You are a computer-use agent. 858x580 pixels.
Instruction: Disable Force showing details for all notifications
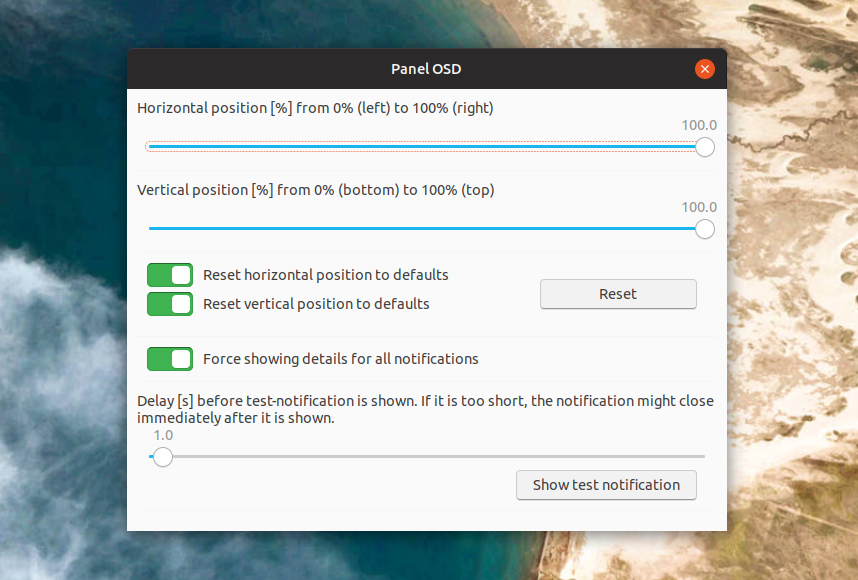(x=169, y=359)
